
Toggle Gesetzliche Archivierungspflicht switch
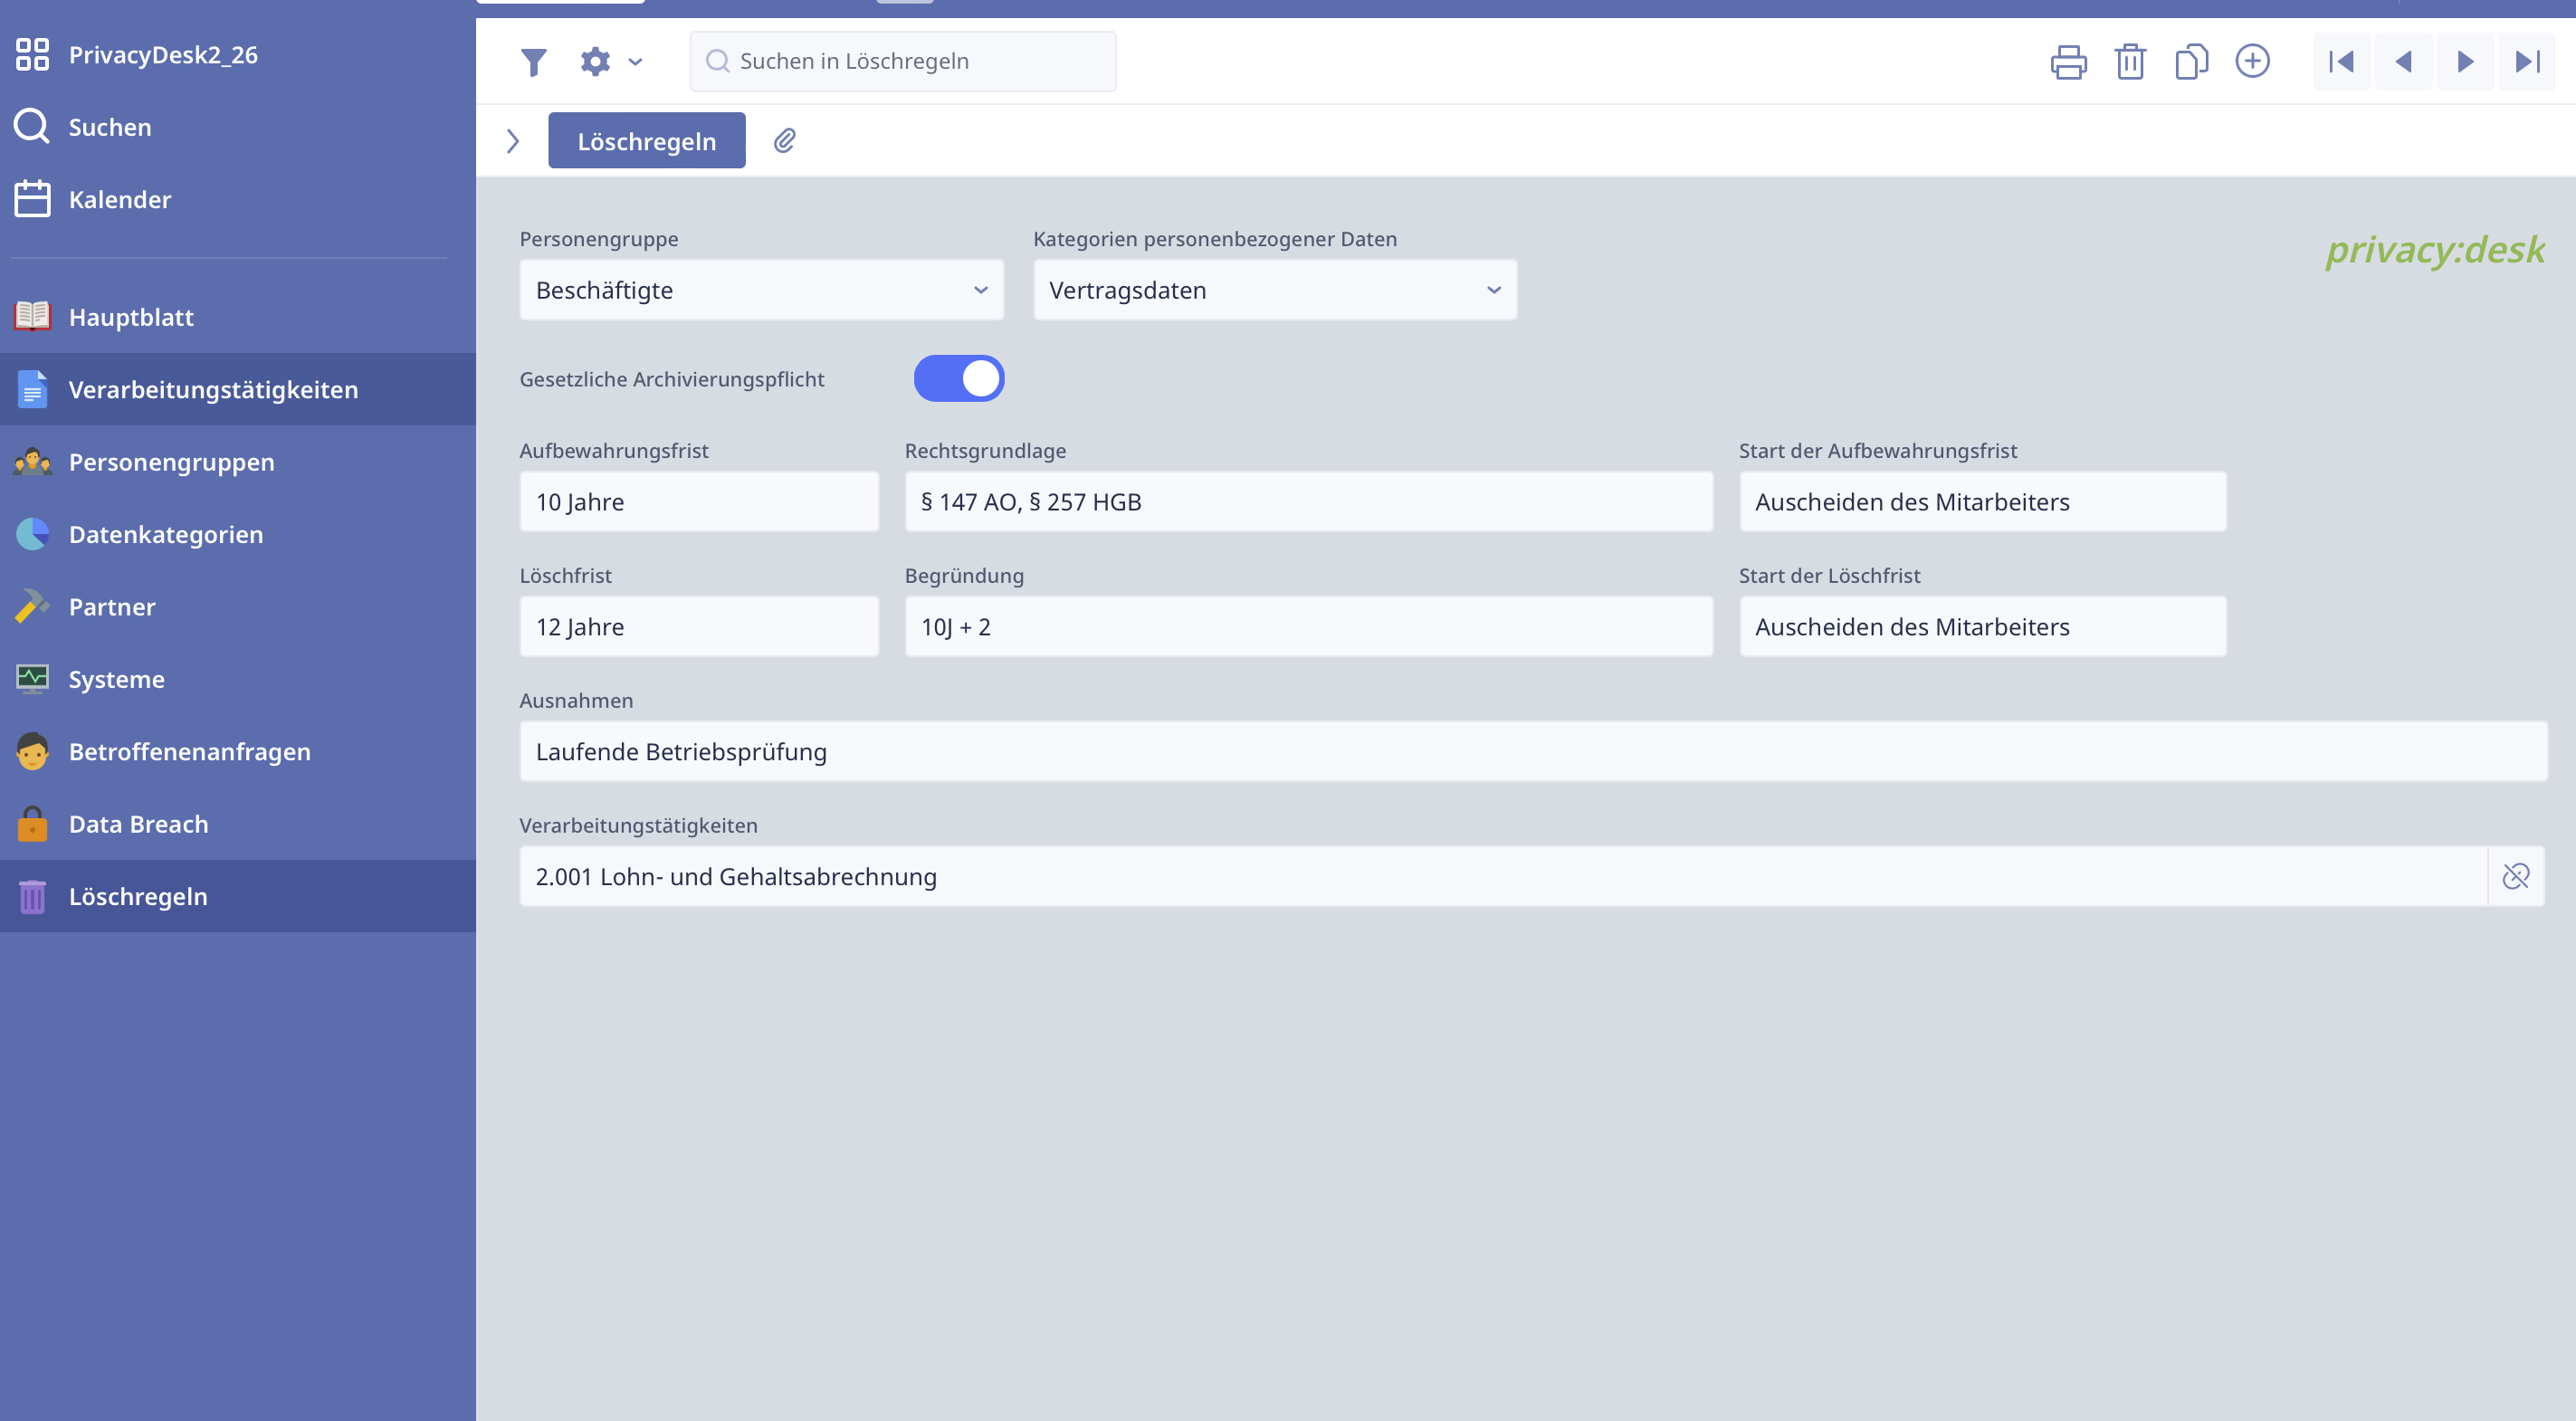tap(958, 379)
